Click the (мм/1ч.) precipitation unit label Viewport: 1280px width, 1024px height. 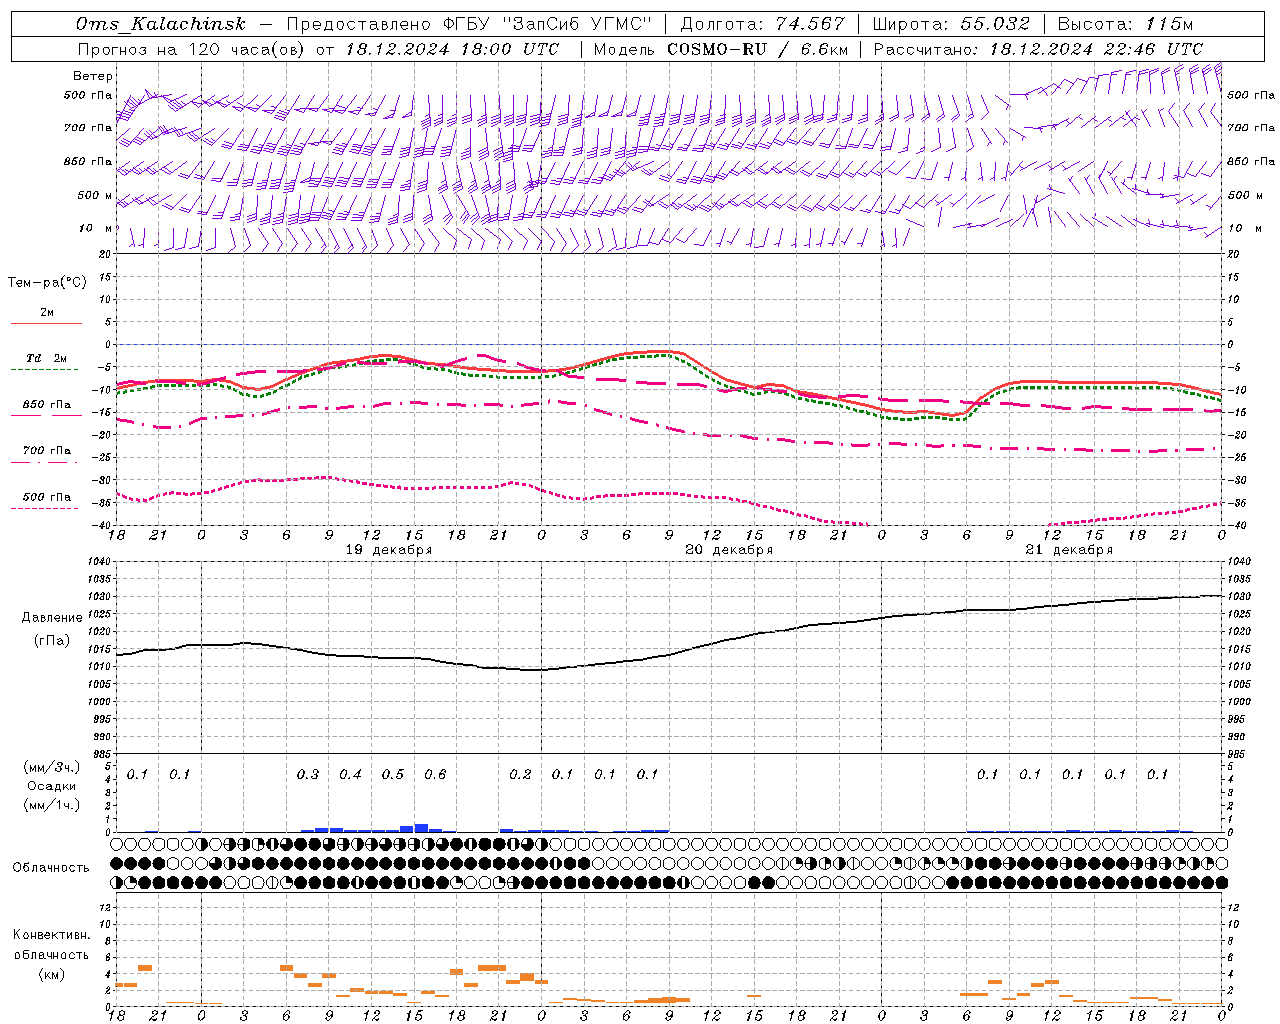click(x=51, y=804)
